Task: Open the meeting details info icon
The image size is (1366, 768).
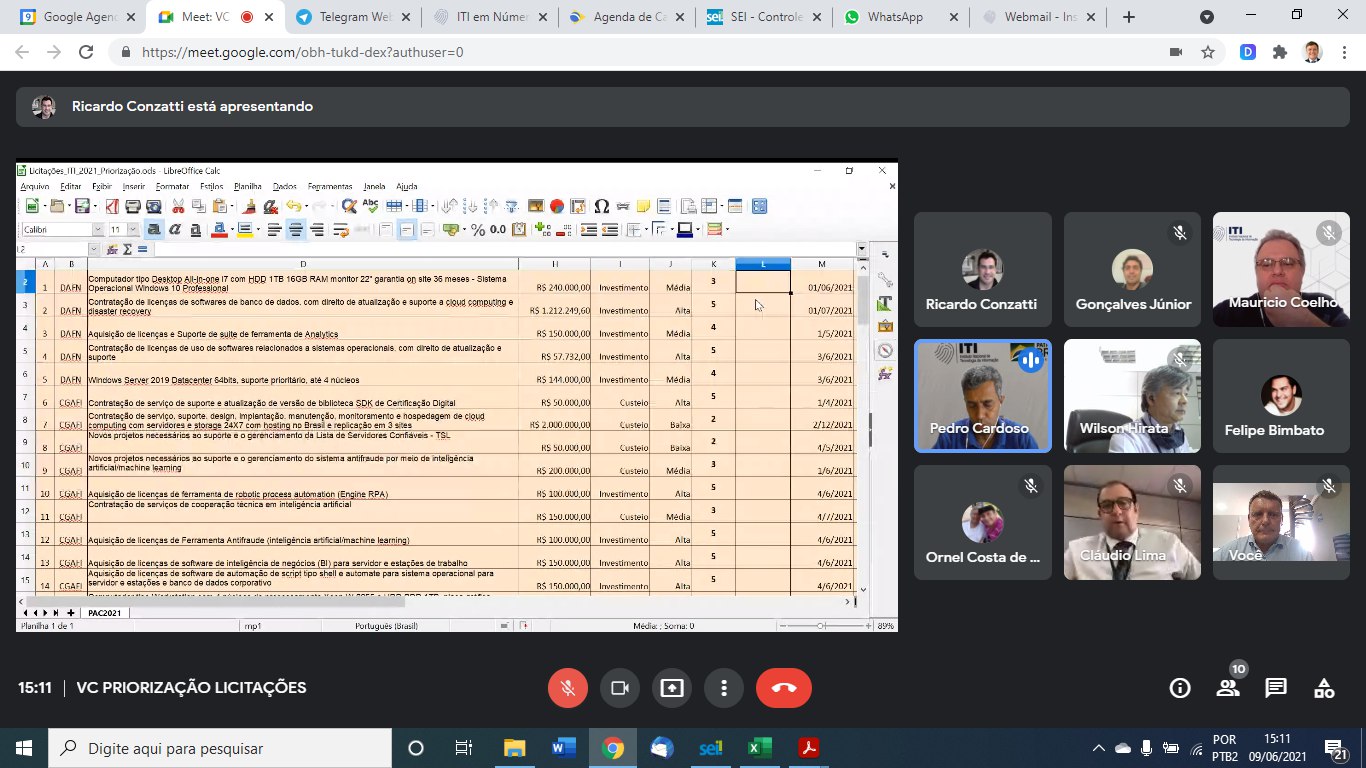Action: [x=1180, y=688]
